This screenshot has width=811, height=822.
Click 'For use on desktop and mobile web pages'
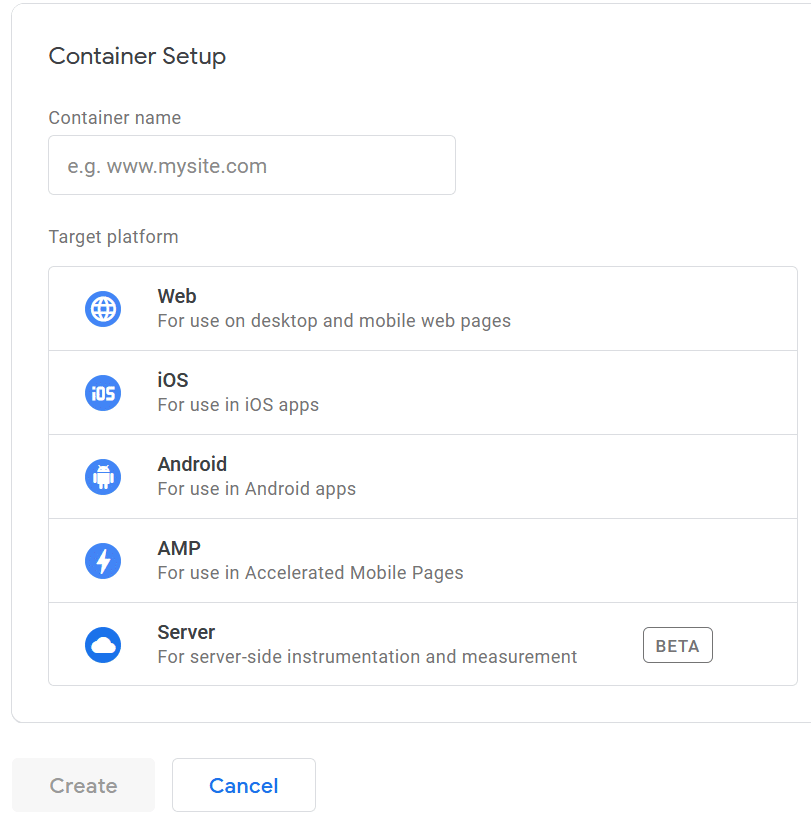pos(334,321)
